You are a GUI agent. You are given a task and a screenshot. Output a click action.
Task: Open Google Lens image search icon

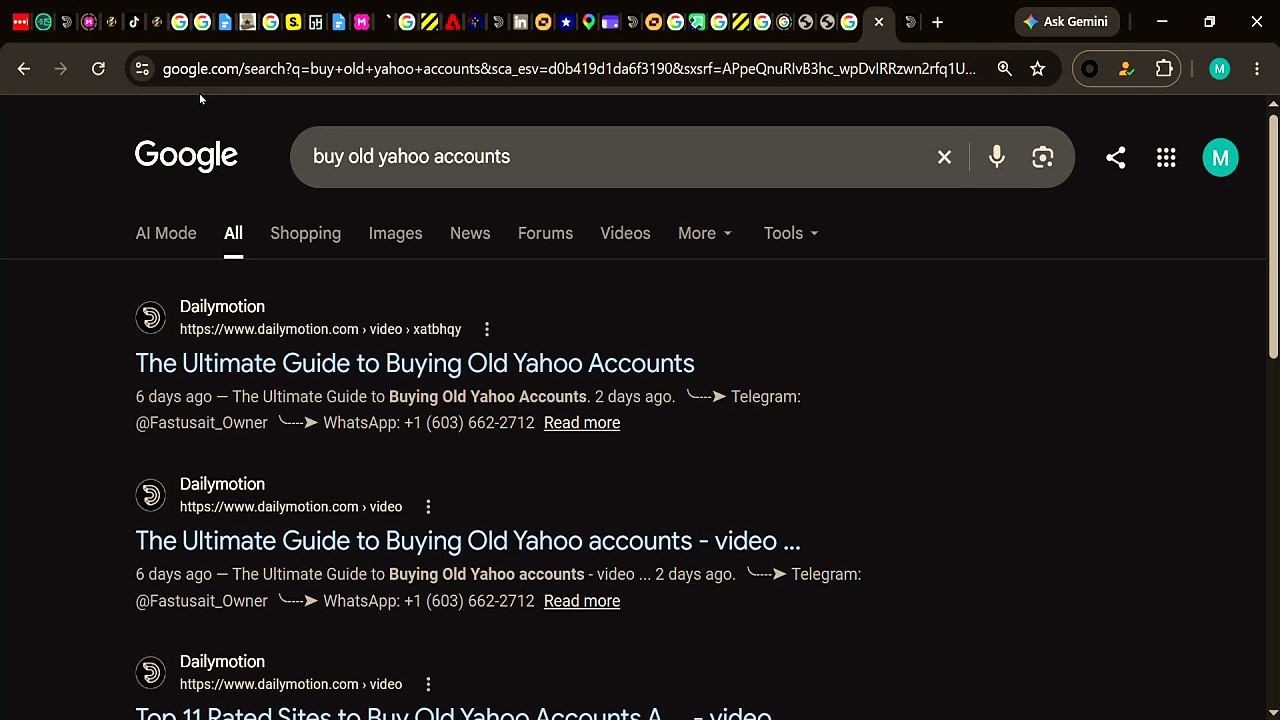point(1043,157)
